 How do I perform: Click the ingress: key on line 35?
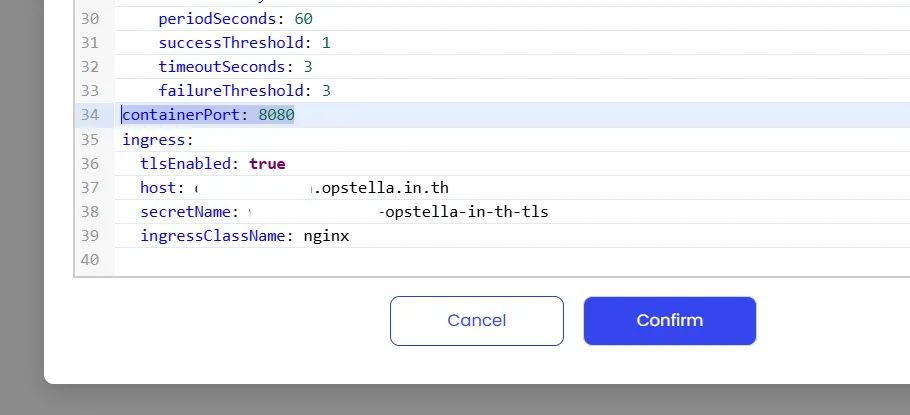157,140
